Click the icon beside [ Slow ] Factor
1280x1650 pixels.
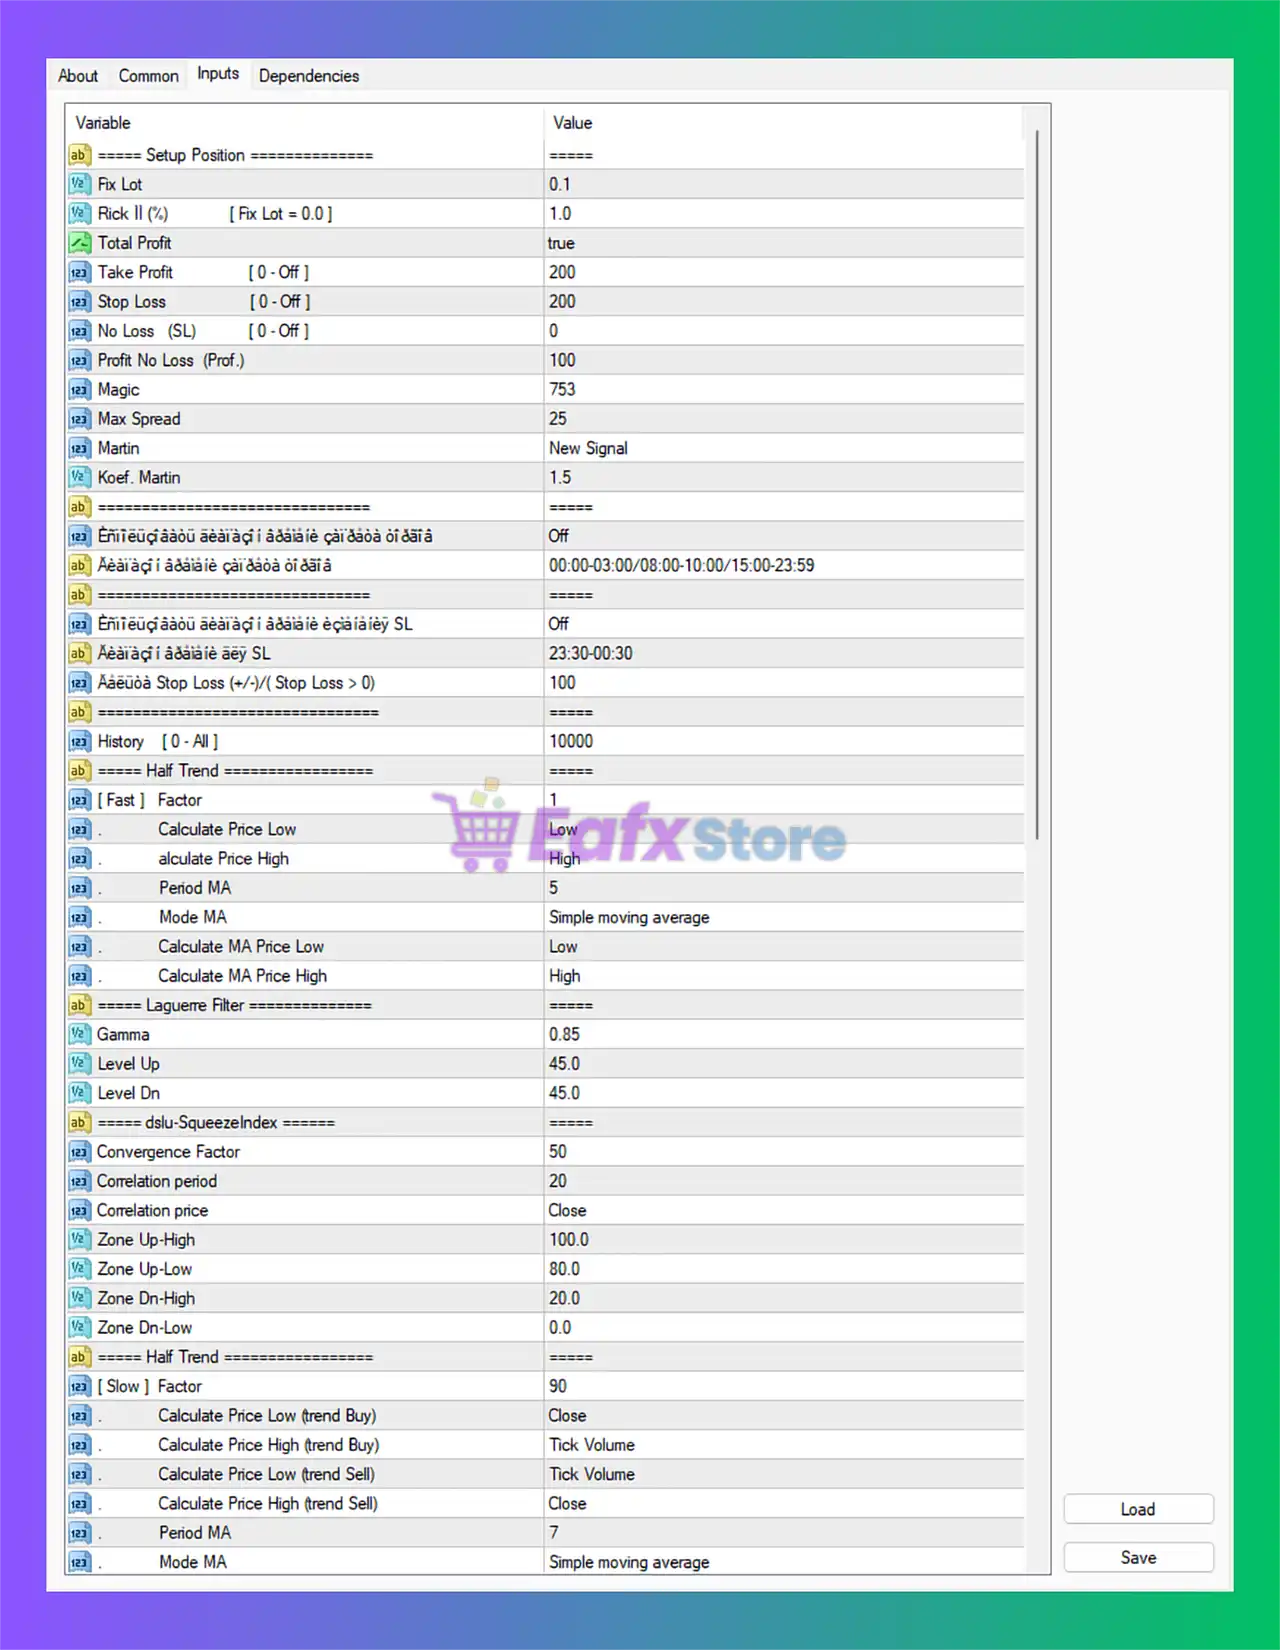point(79,1386)
